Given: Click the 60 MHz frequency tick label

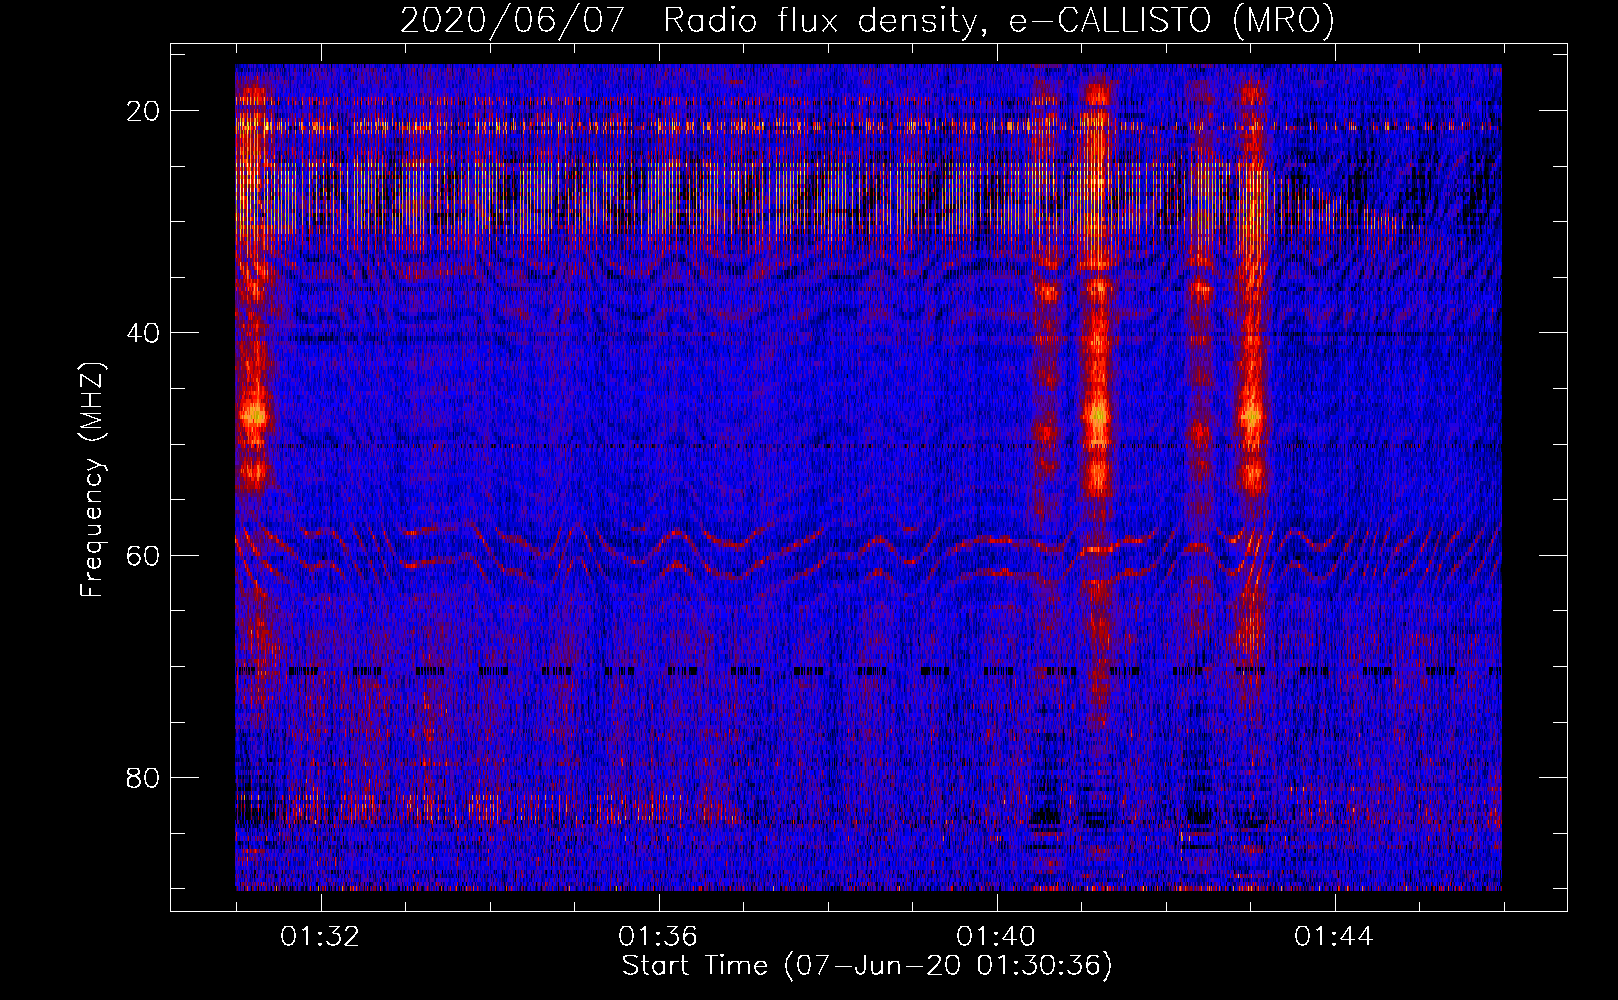Looking at the screenshot, I should 143,555.
